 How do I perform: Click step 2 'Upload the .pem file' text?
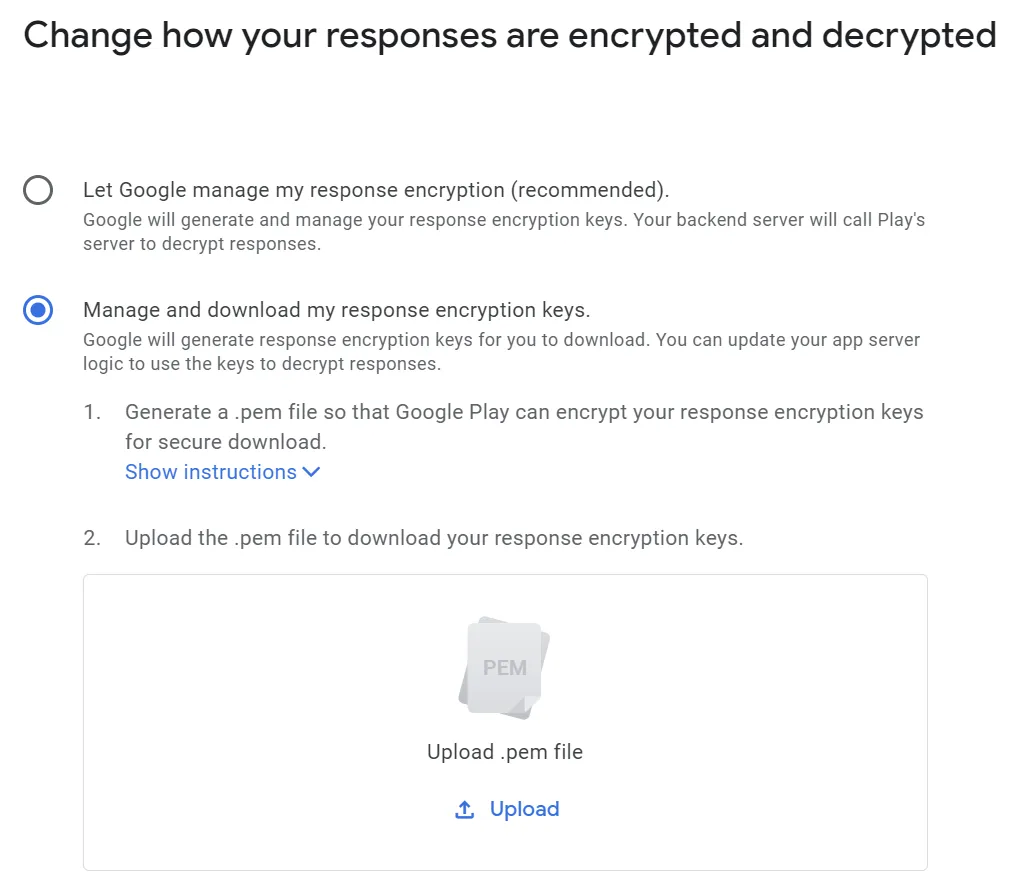pos(433,538)
